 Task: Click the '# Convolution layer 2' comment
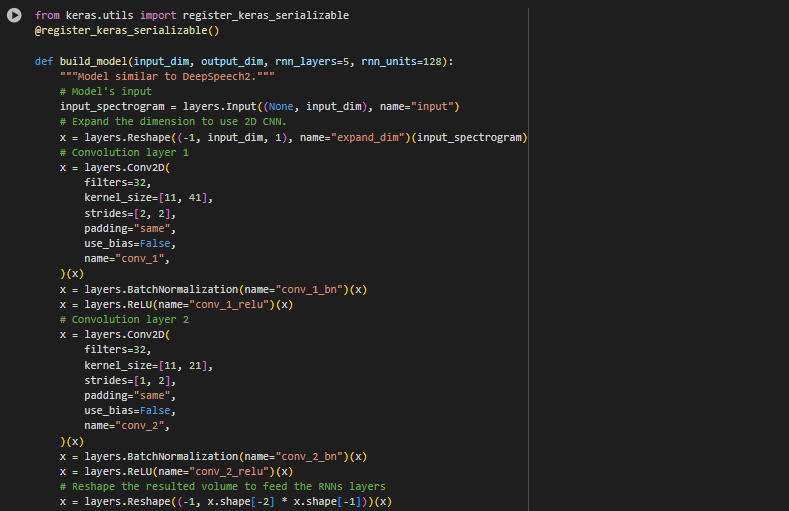tap(124, 319)
